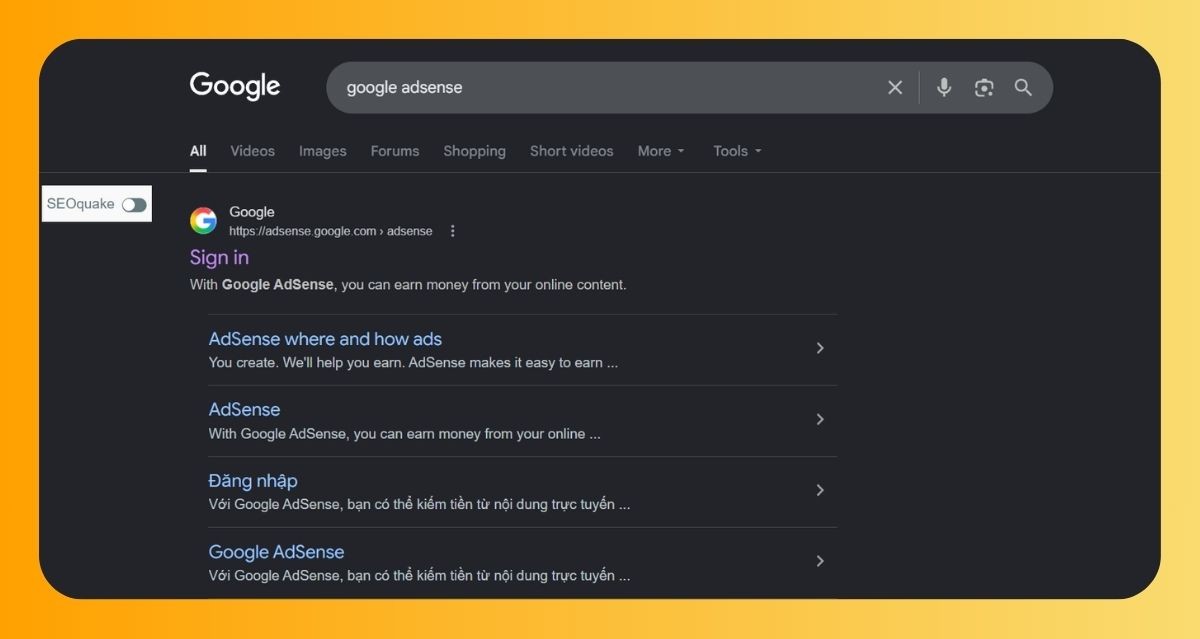Expand the More dropdown
Image resolution: width=1200 pixels, height=639 pixels.
tap(661, 151)
